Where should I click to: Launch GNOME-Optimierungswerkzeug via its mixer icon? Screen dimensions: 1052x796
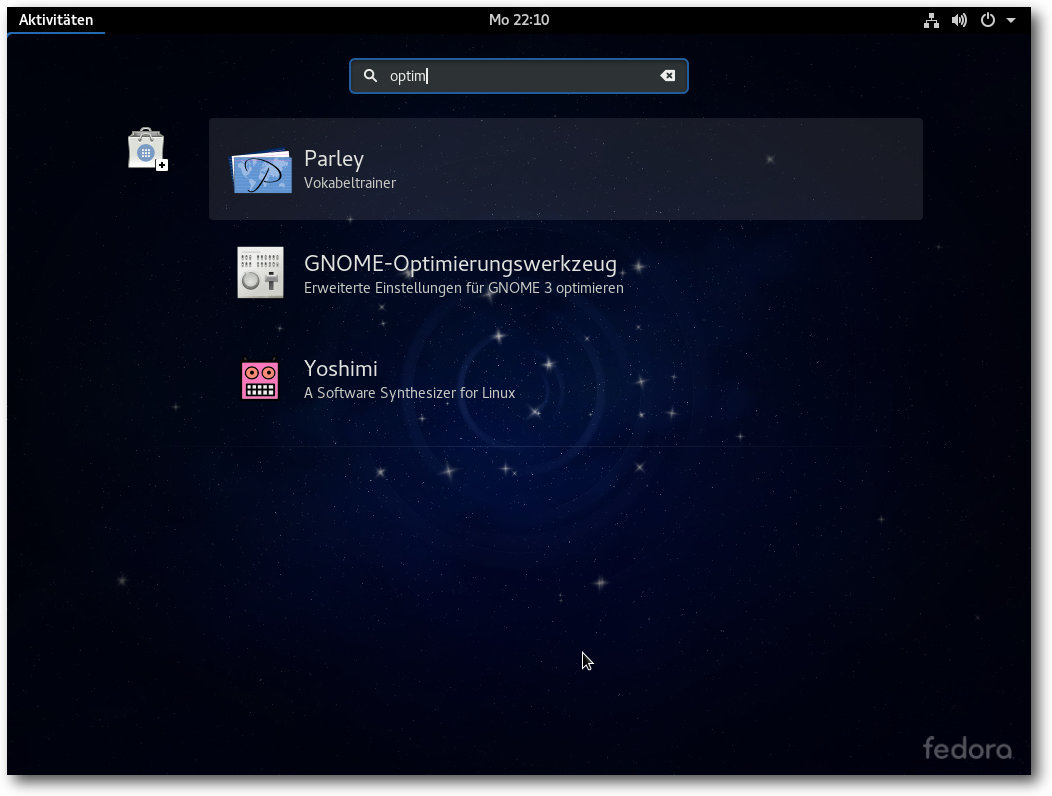pyautogui.click(x=260, y=273)
